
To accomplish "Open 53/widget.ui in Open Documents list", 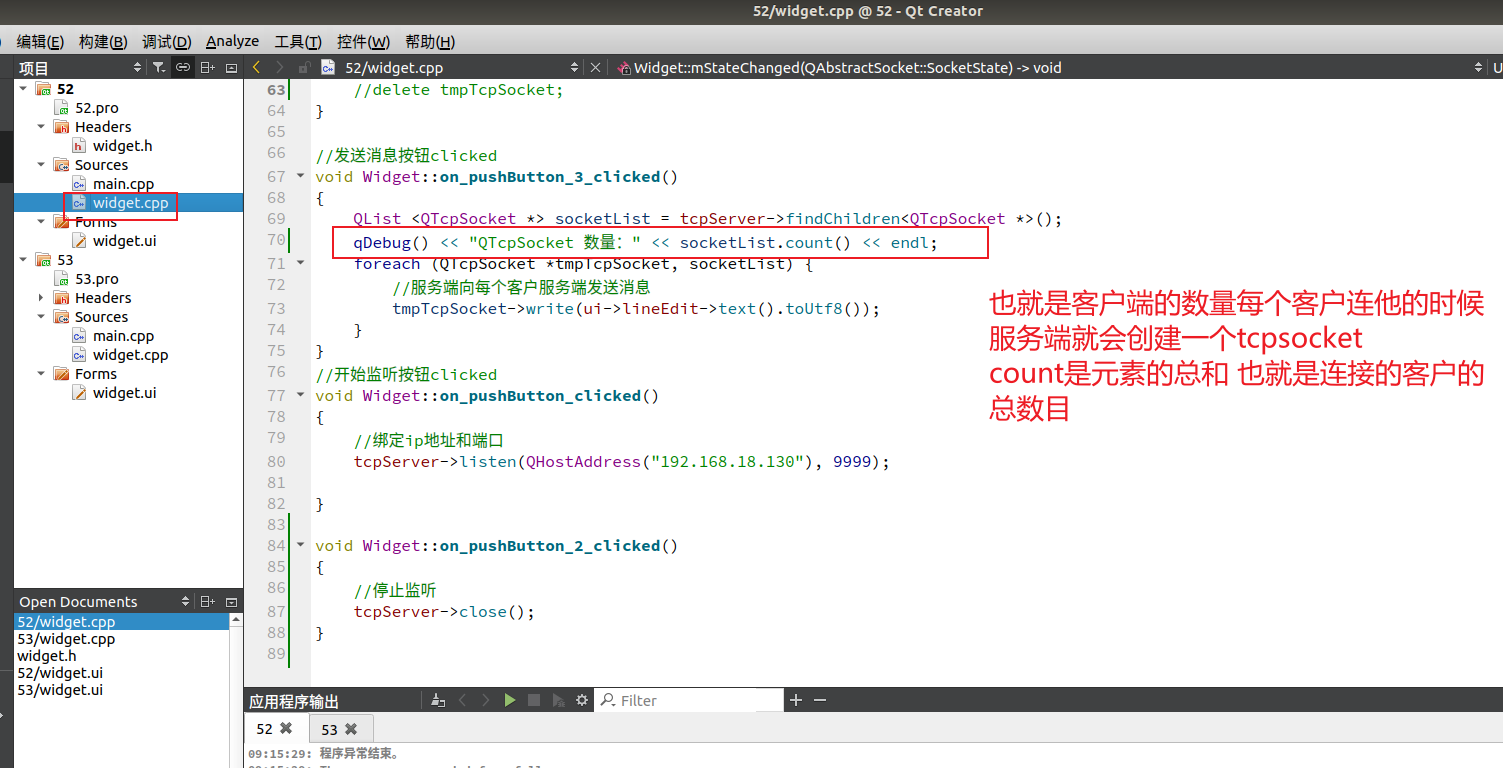I will tap(60, 690).
